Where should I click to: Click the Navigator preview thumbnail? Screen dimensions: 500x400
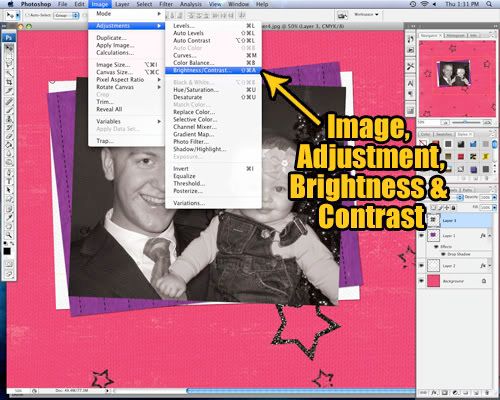tap(457, 80)
